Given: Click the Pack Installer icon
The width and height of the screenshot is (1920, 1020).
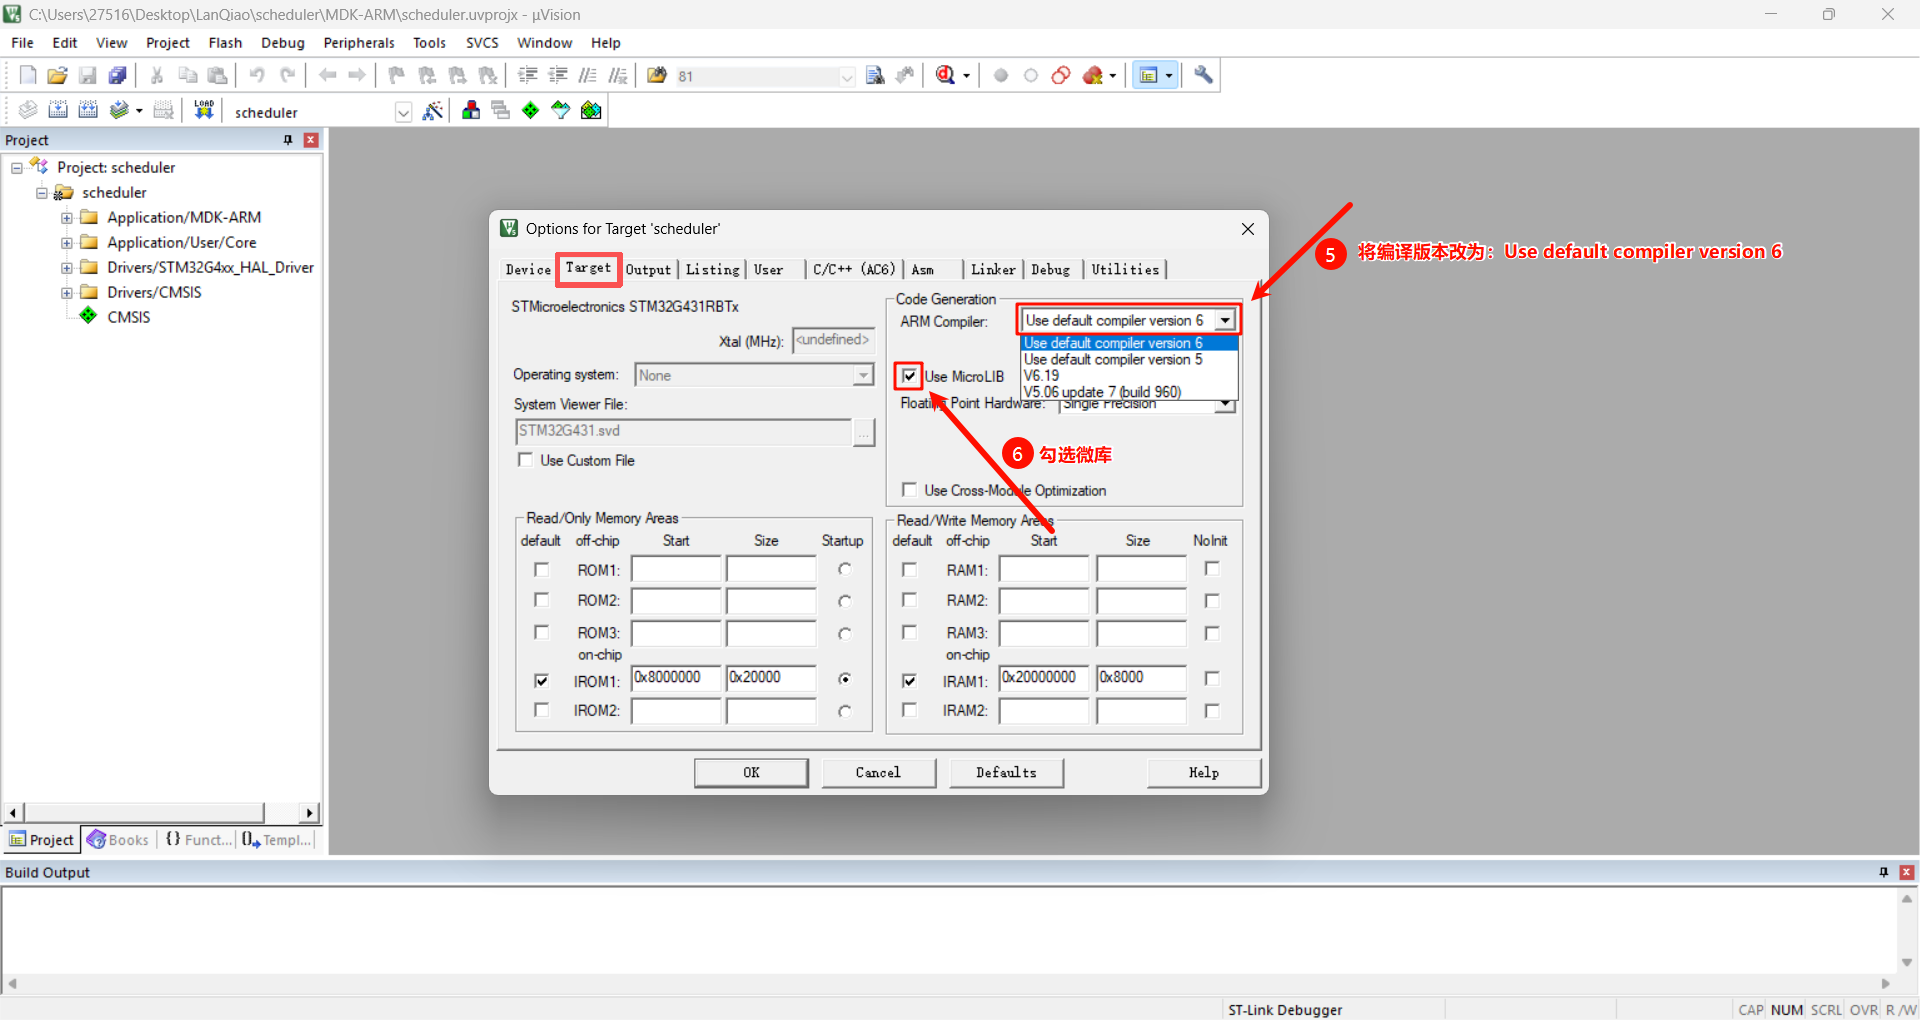Looking at the screenshot, I should 591,111.
